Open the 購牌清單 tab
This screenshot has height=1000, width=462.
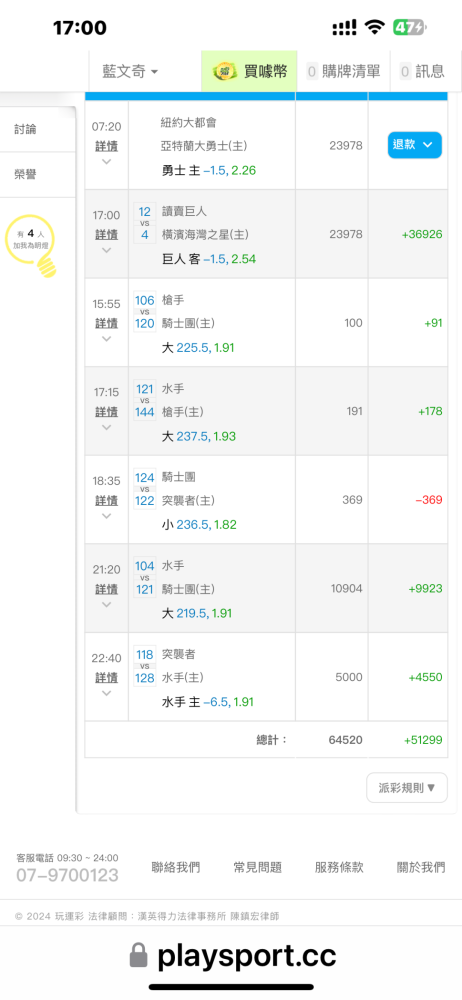(x=345, y=71)
